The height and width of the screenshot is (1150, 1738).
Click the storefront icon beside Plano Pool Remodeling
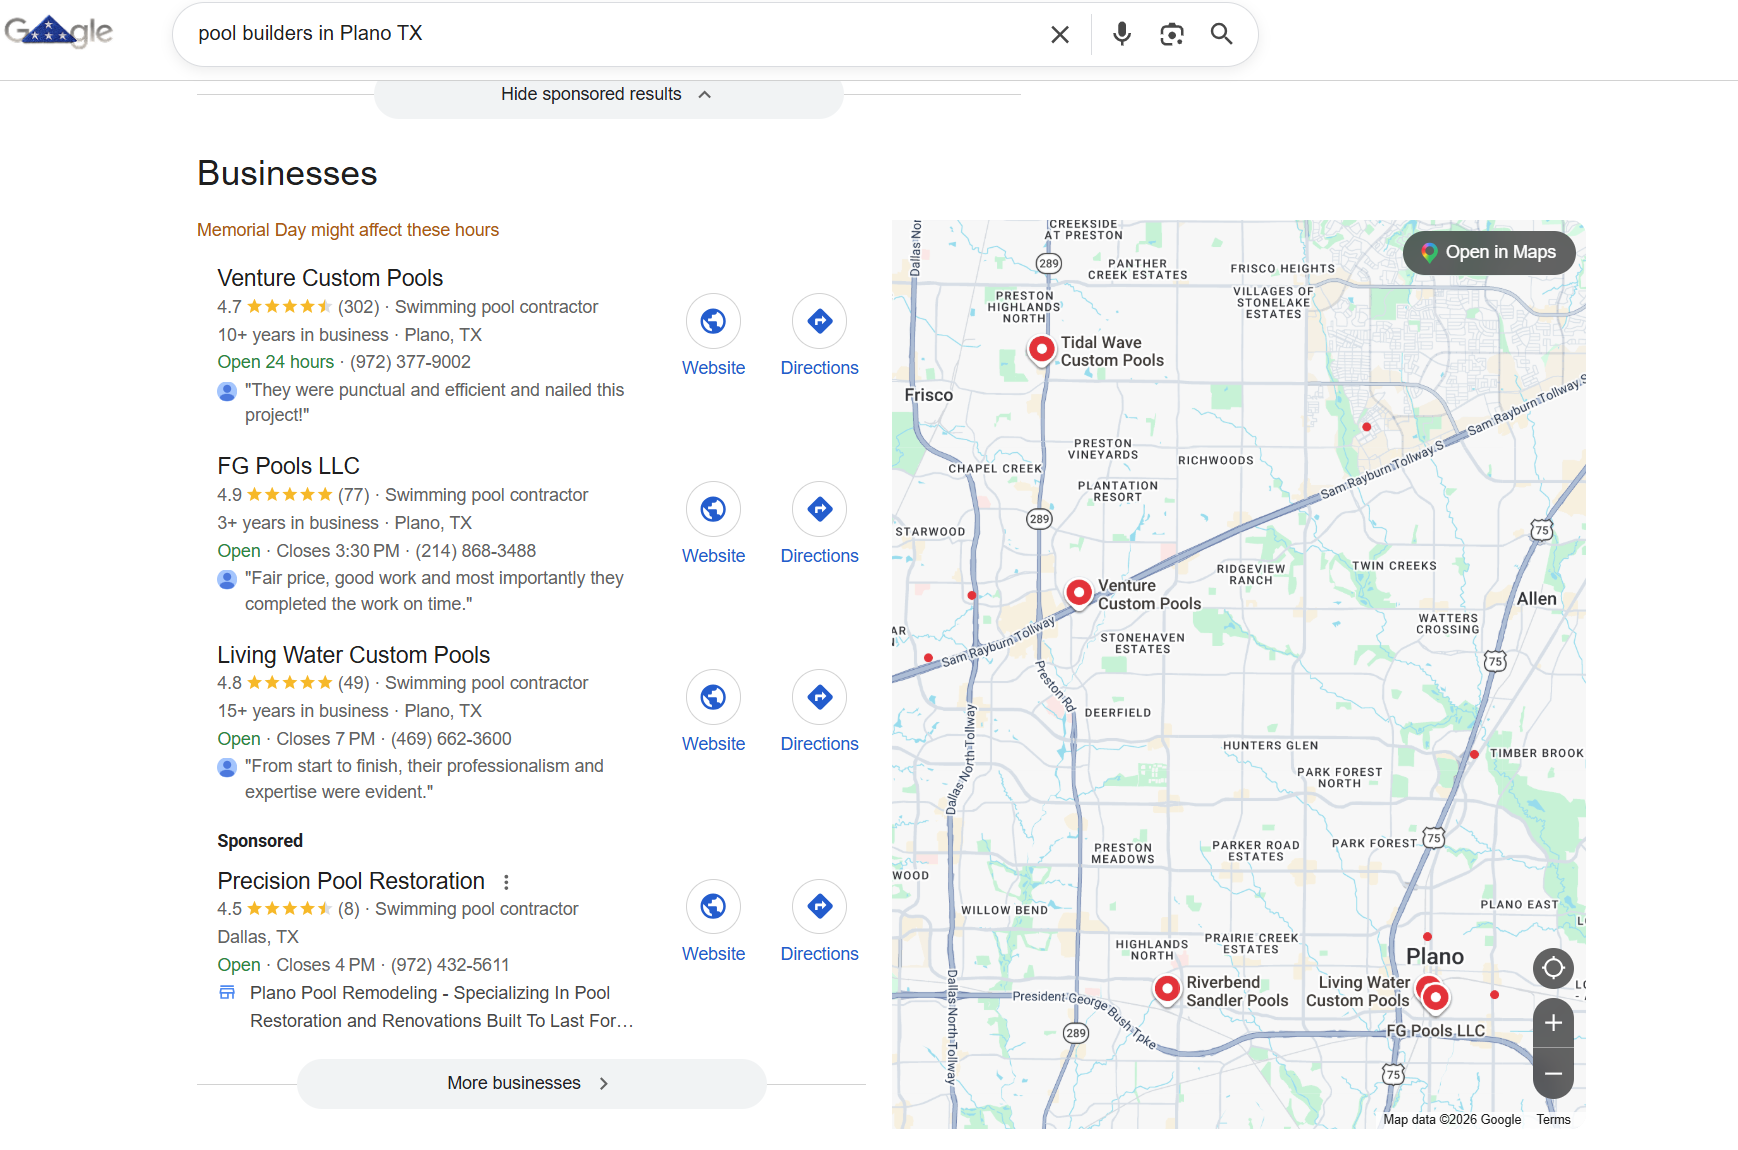coord(227,993)
